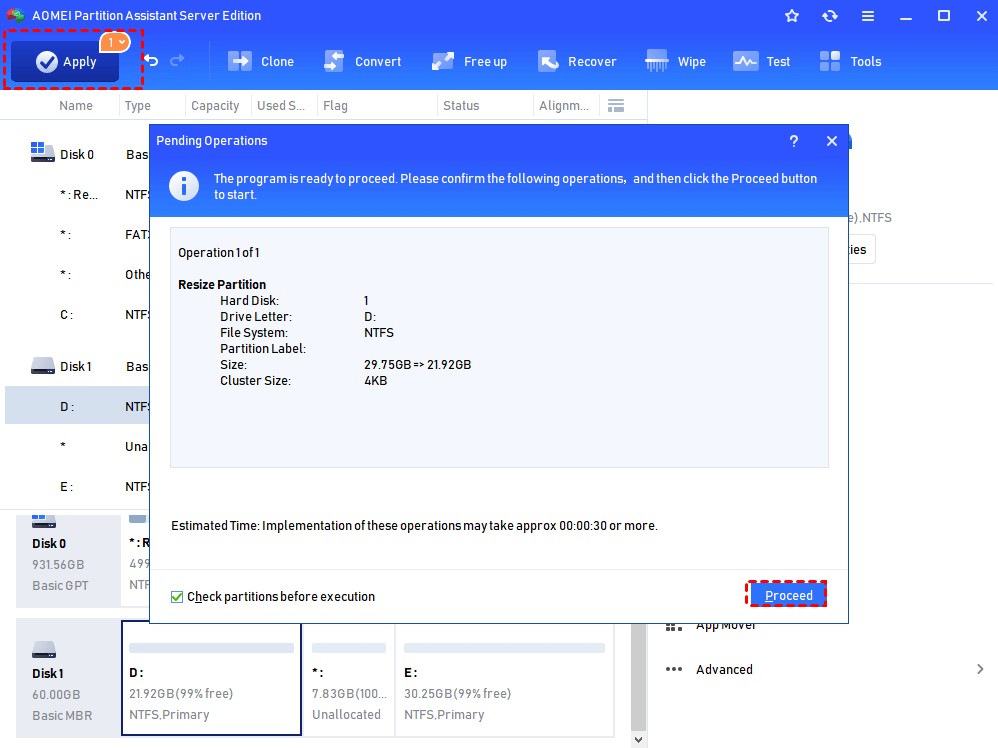Select the *: Re... recovery partition row
998x748 pixels.
(77, 194)
